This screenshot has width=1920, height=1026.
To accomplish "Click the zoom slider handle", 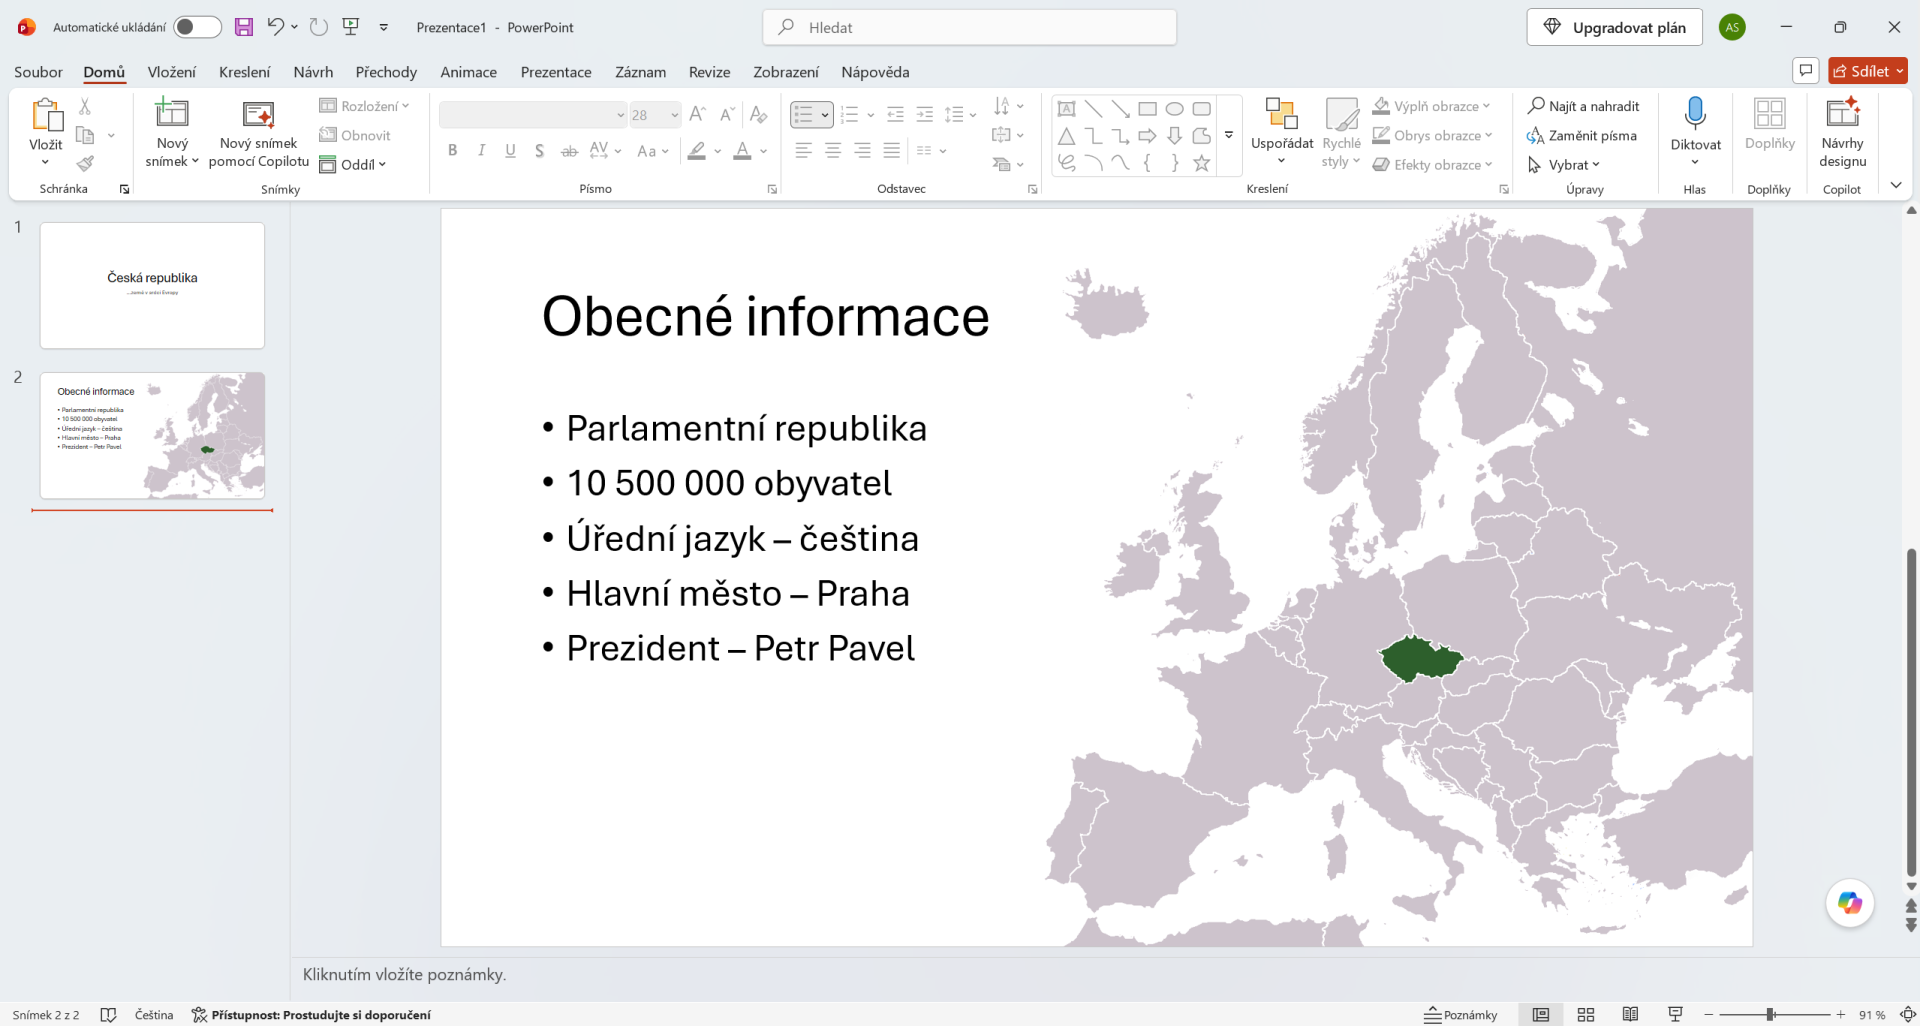I will [1770, 1014].
